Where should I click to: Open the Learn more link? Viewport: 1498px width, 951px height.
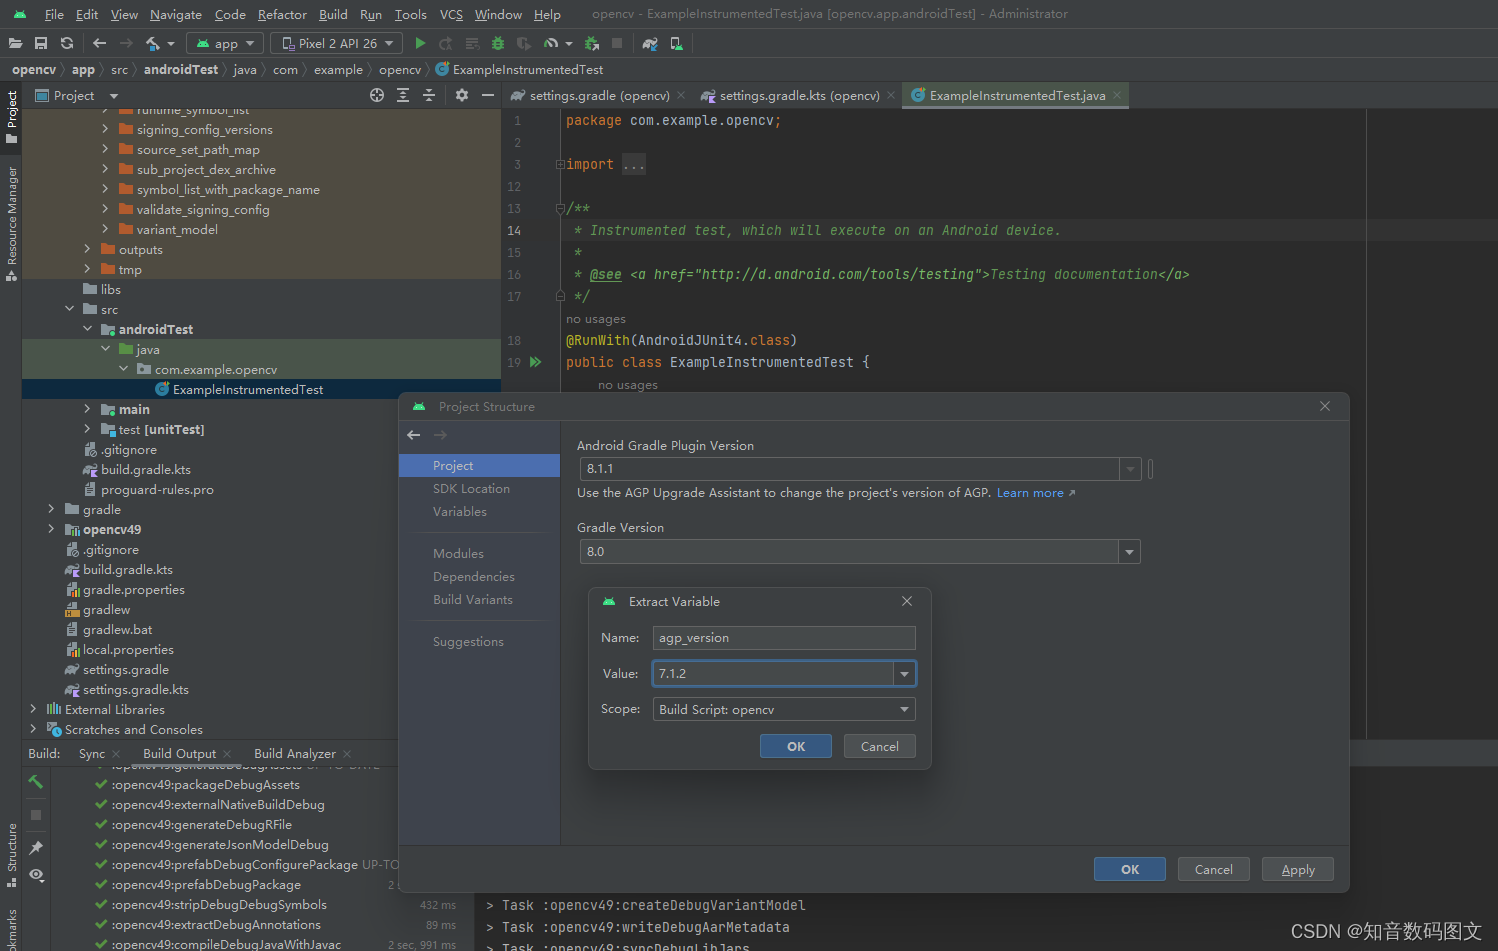tap(1029, 492)
